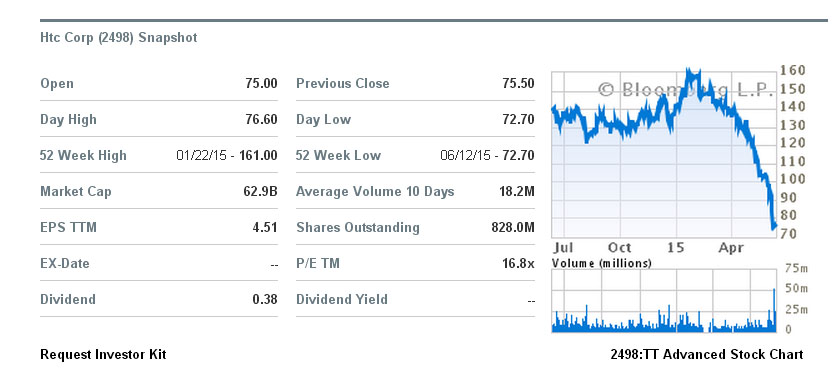Open the 2498:TT Advanced Stock Chart link
The height and width of the screenshot is (374, 837).
pos(707,354)
